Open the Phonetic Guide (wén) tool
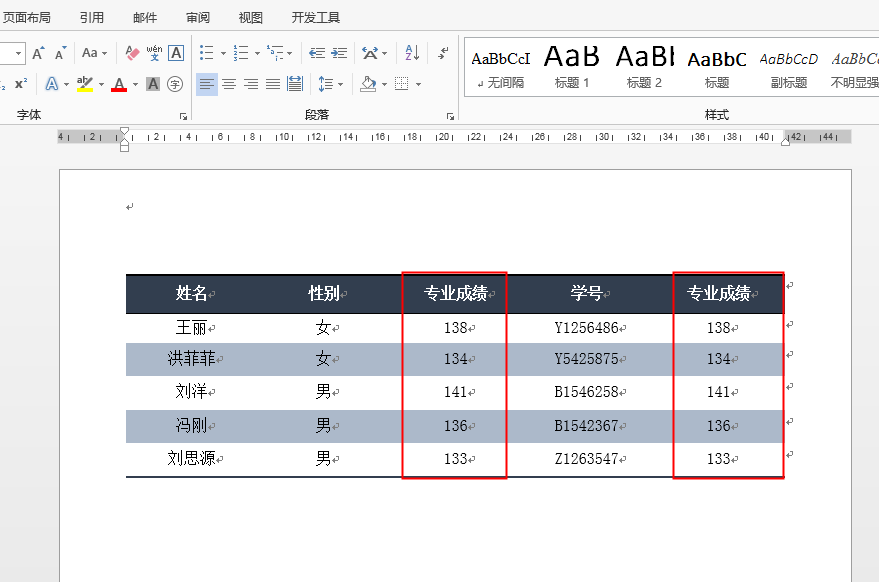 (154, 53)
